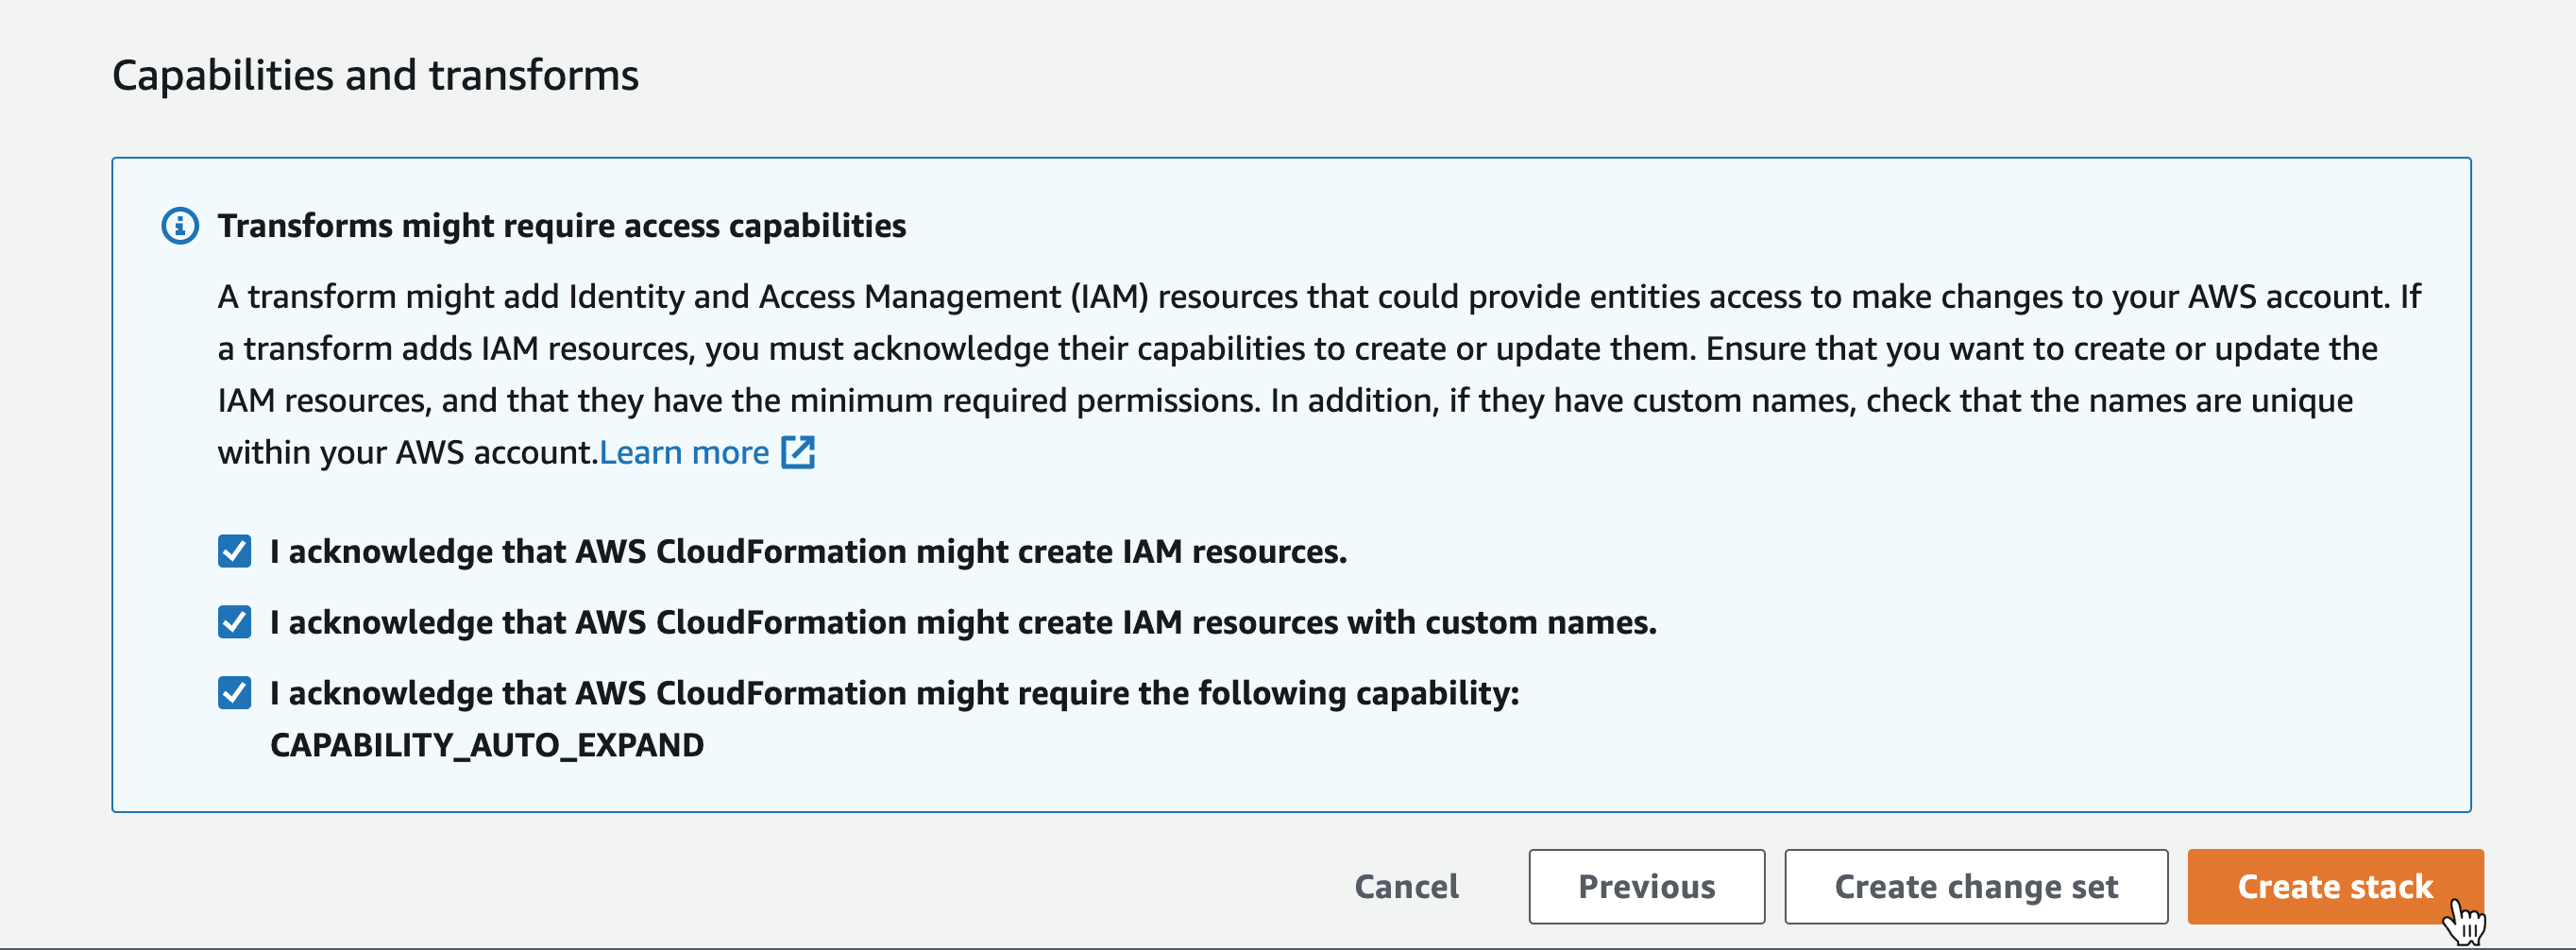Click the external link icon beside Learn more
The image size is (2576, 950).
(797, 452)
